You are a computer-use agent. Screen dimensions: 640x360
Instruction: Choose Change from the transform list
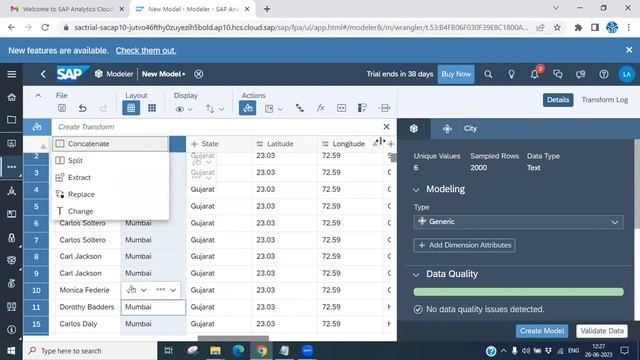(x=110, y=211)
